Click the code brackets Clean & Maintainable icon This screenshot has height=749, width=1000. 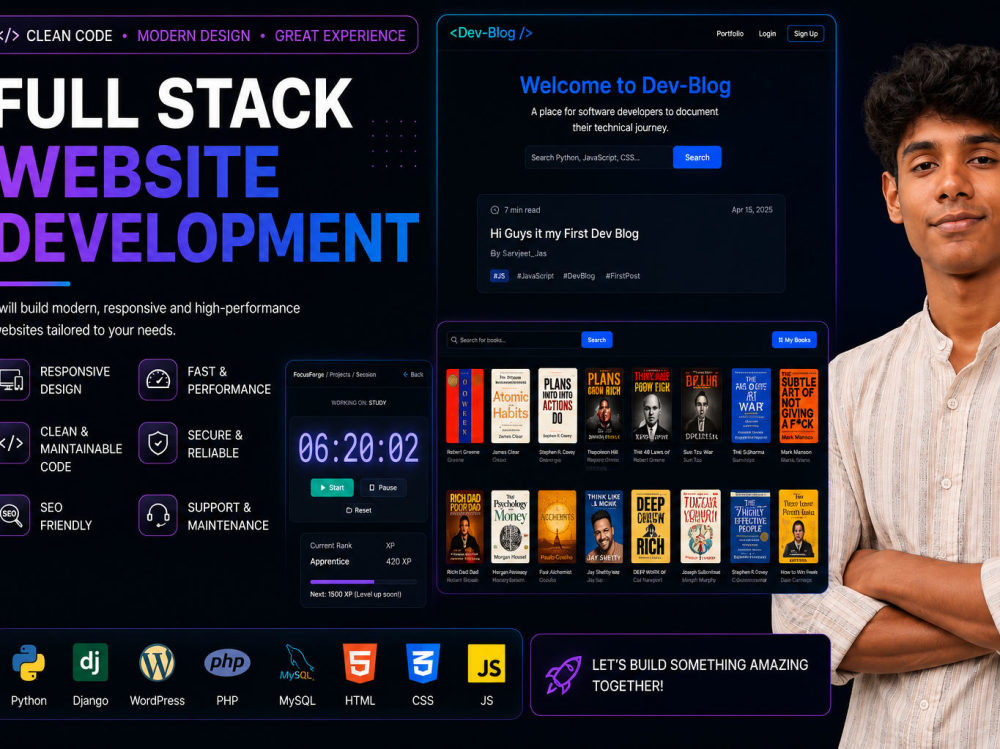coord(11,443)
